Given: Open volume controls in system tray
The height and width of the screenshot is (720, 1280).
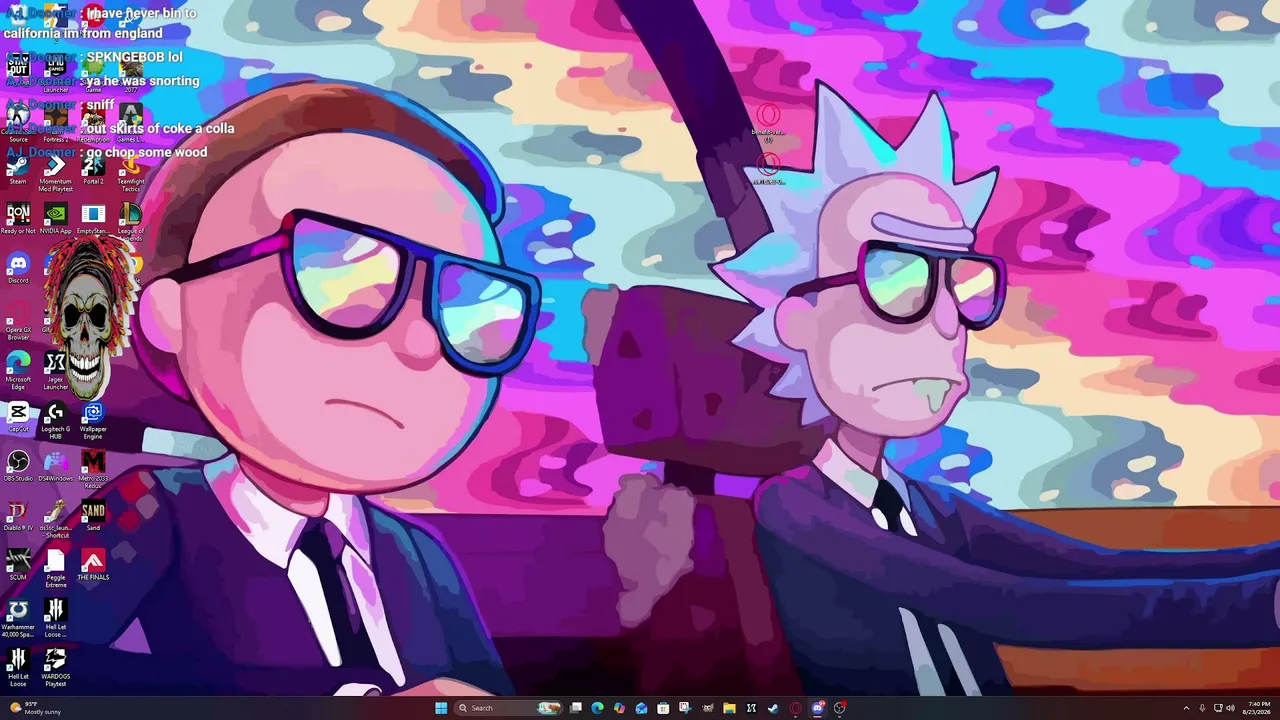Looking at the screenshot, I should (x=1230, y=708).
